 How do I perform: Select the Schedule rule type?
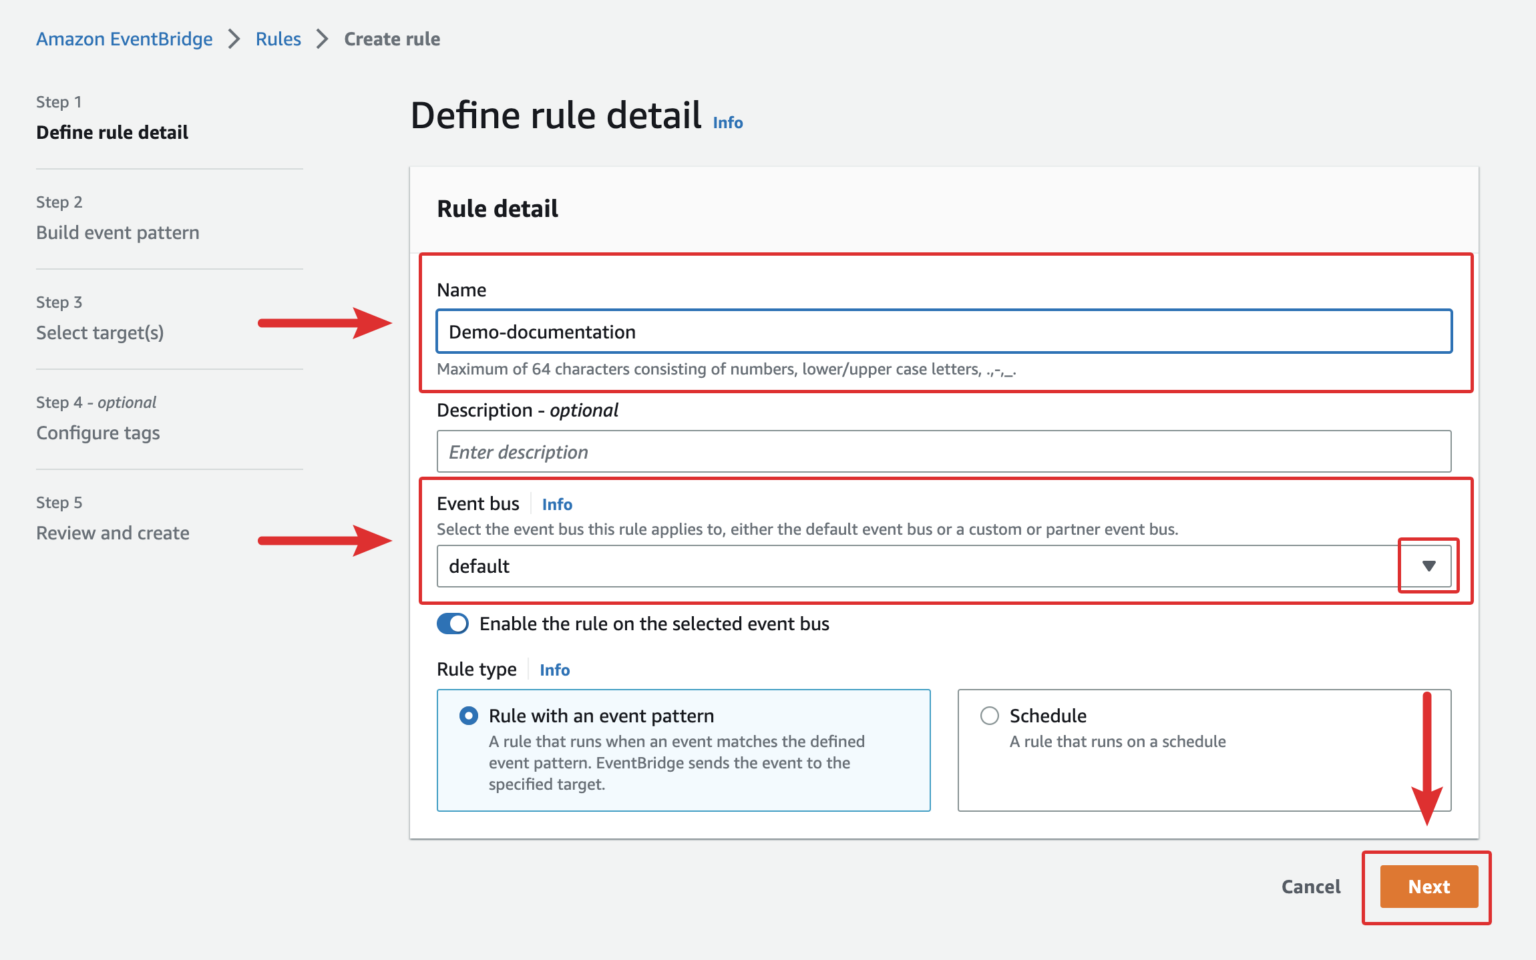pyautogui.click(x=989, y=715)
